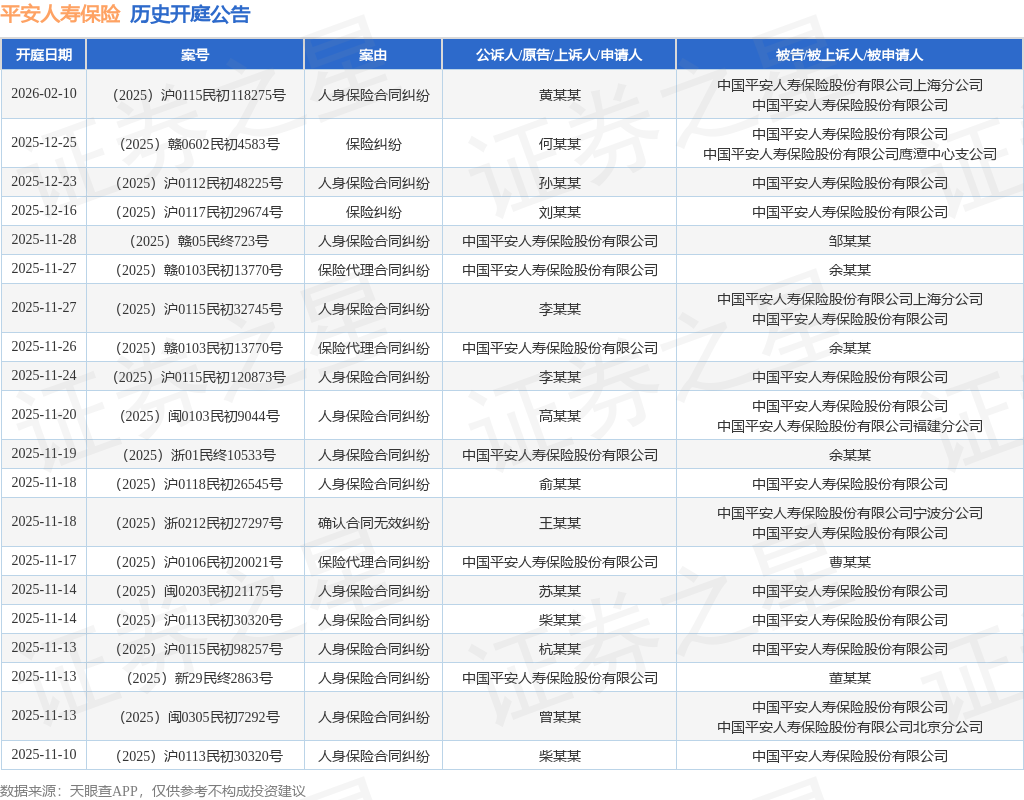Select the date cell 2025-12-23
This screenshot has height=800, width=1024.
click(44, 182)
